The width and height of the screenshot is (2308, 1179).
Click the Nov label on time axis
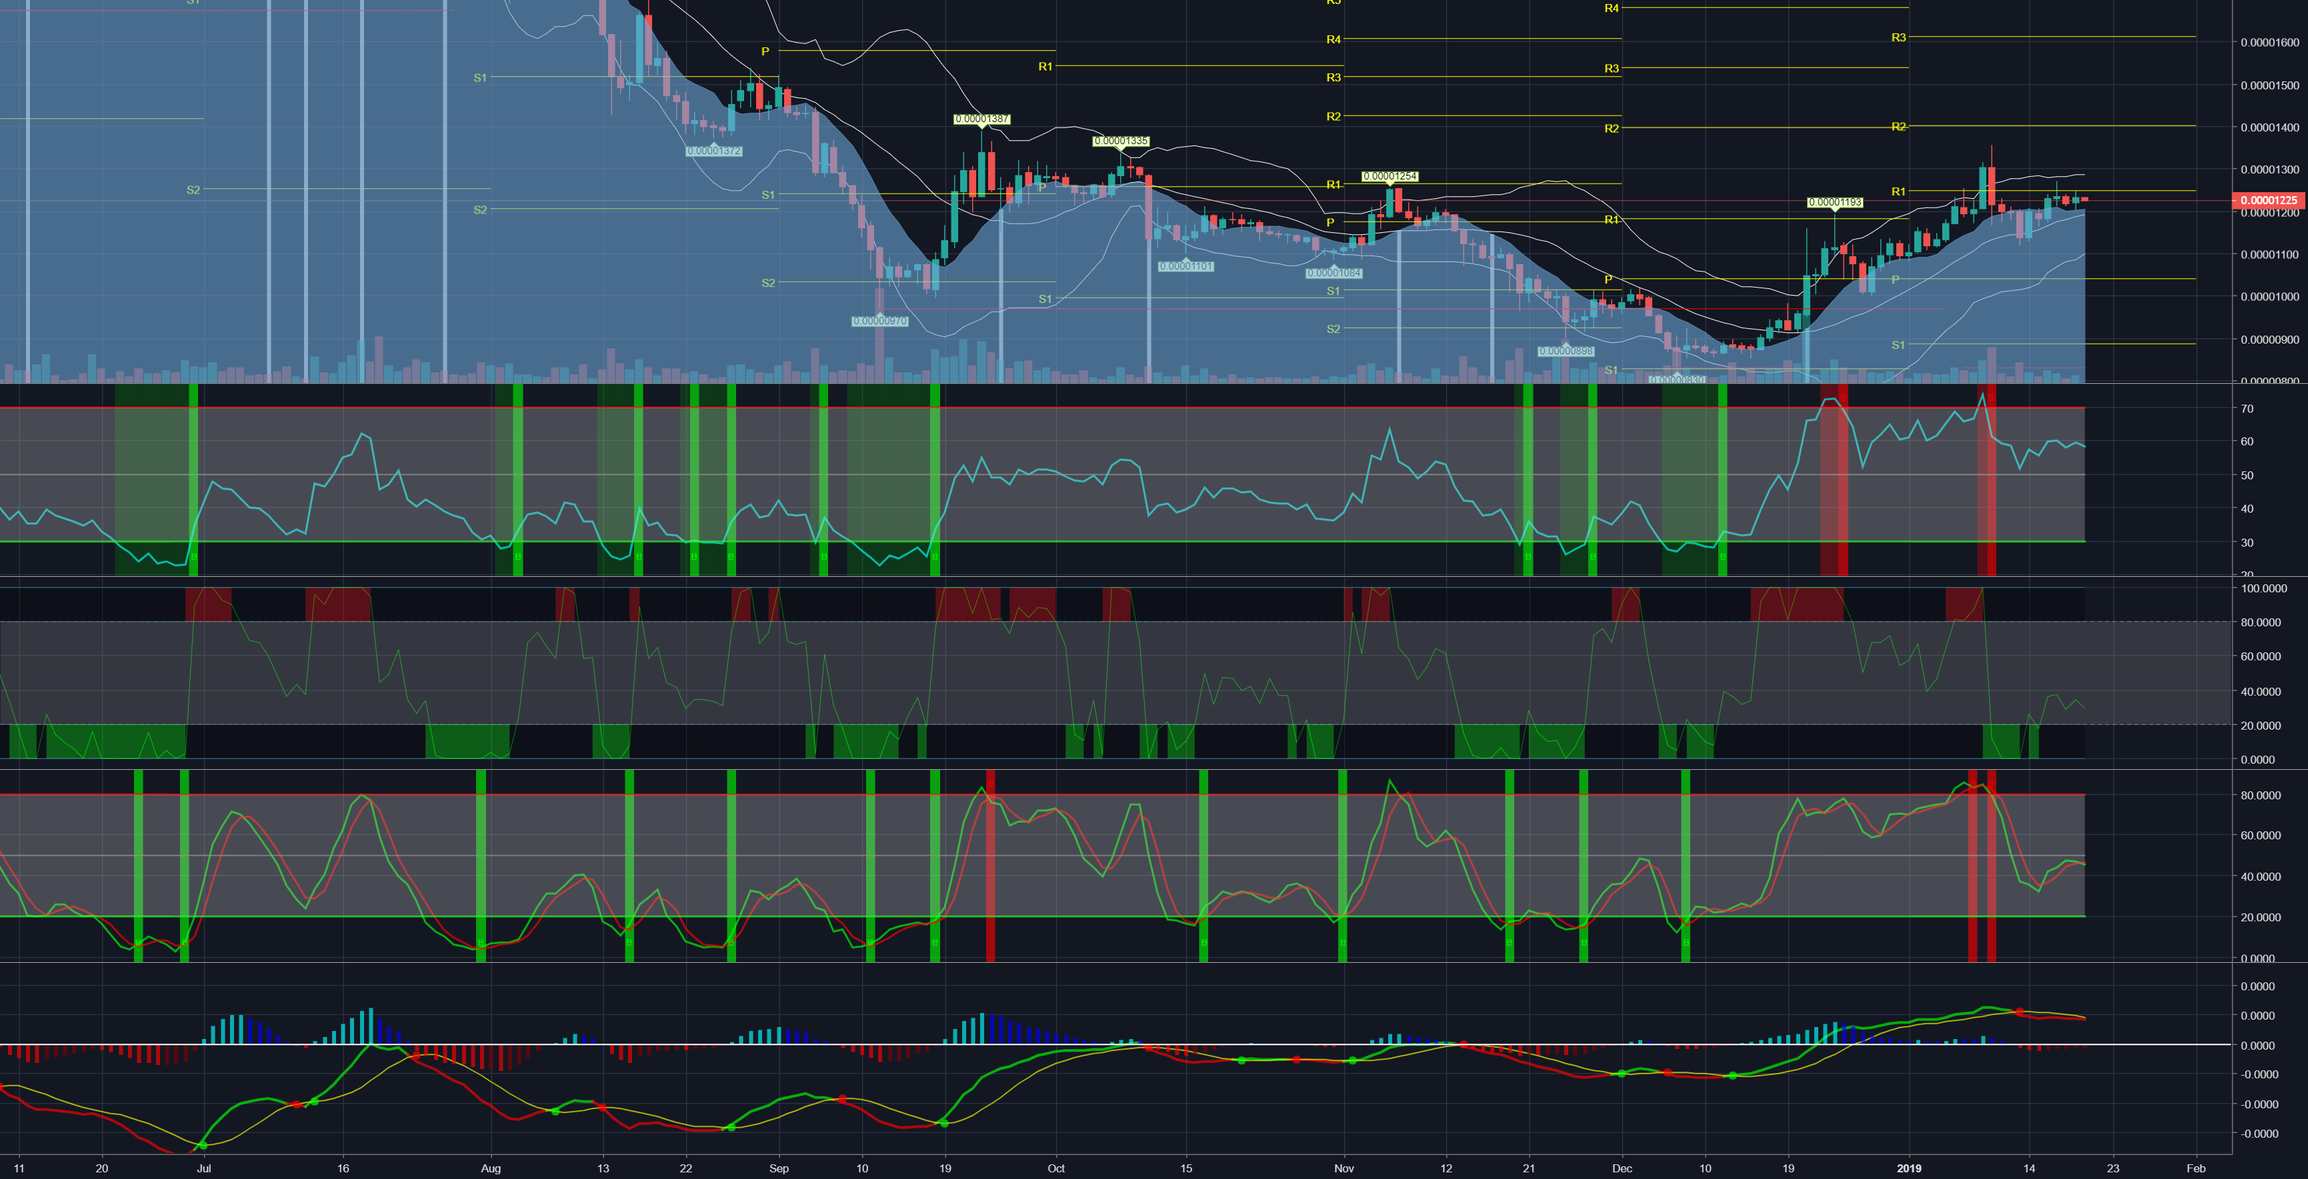tap(1344, 1168)
